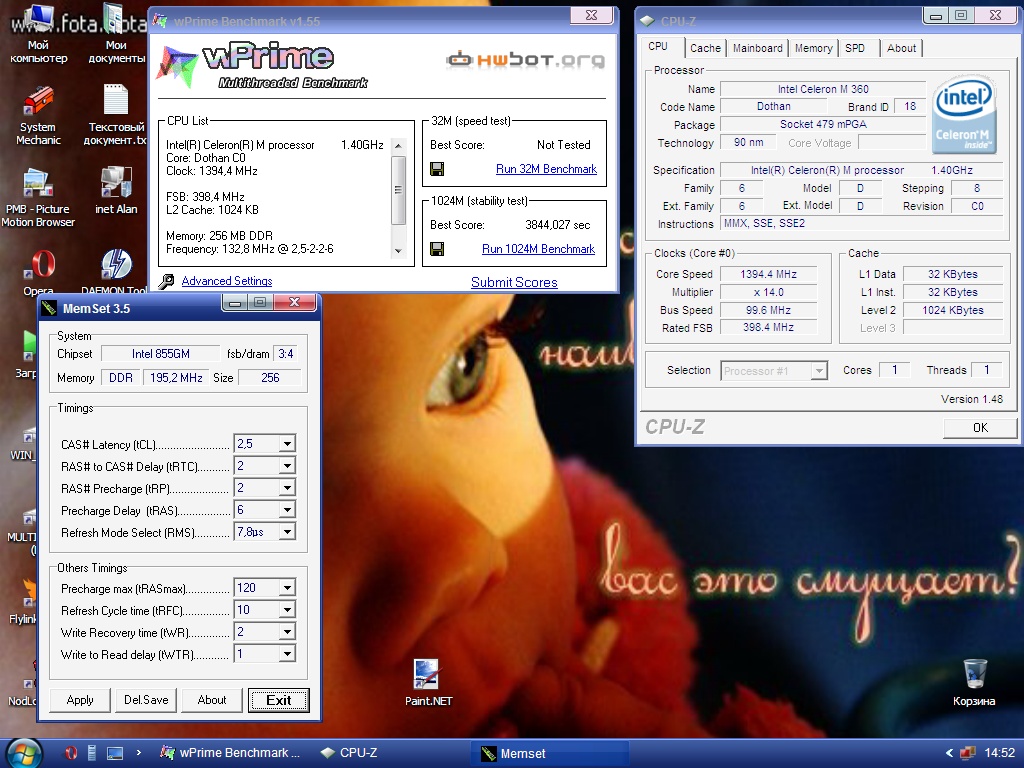Click the Windows Start button
1024x768 pixels.
coord(24,753)
